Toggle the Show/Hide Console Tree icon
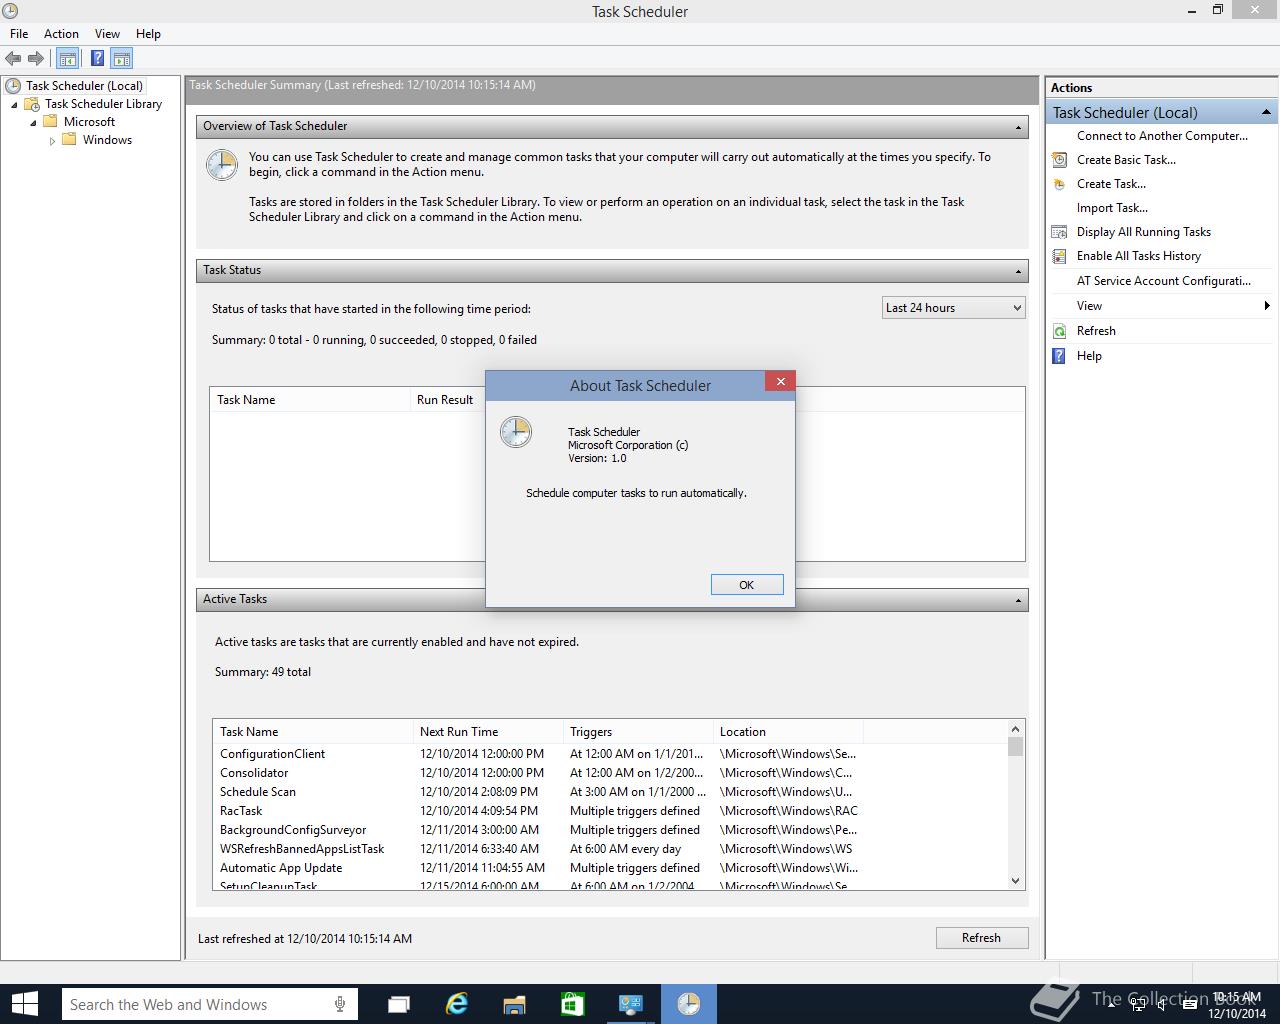Screen dimensions: 1280x1024 coord(67,59)
